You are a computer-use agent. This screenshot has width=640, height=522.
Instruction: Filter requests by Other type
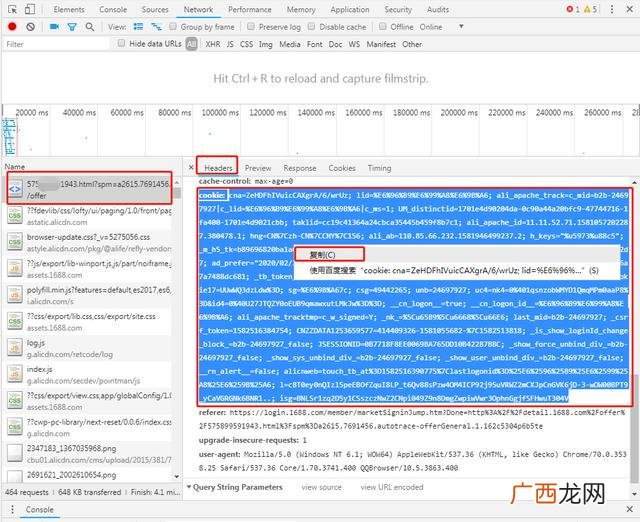412,44
